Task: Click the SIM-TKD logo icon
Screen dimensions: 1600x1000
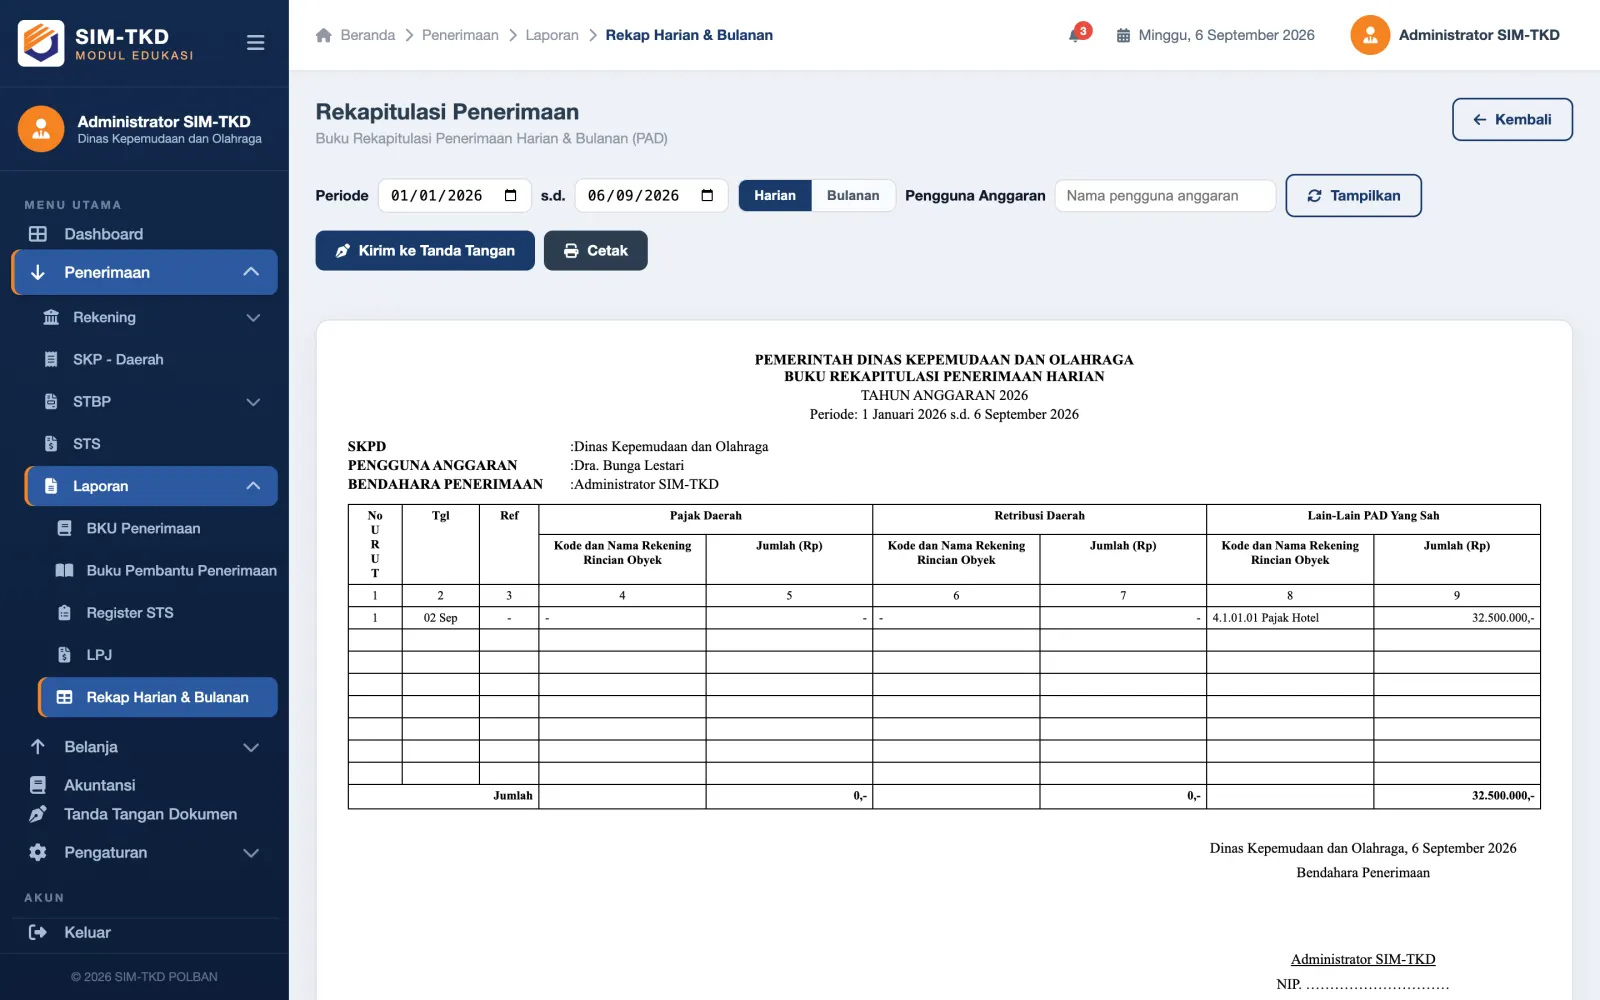Action: [x=41, y=43]
